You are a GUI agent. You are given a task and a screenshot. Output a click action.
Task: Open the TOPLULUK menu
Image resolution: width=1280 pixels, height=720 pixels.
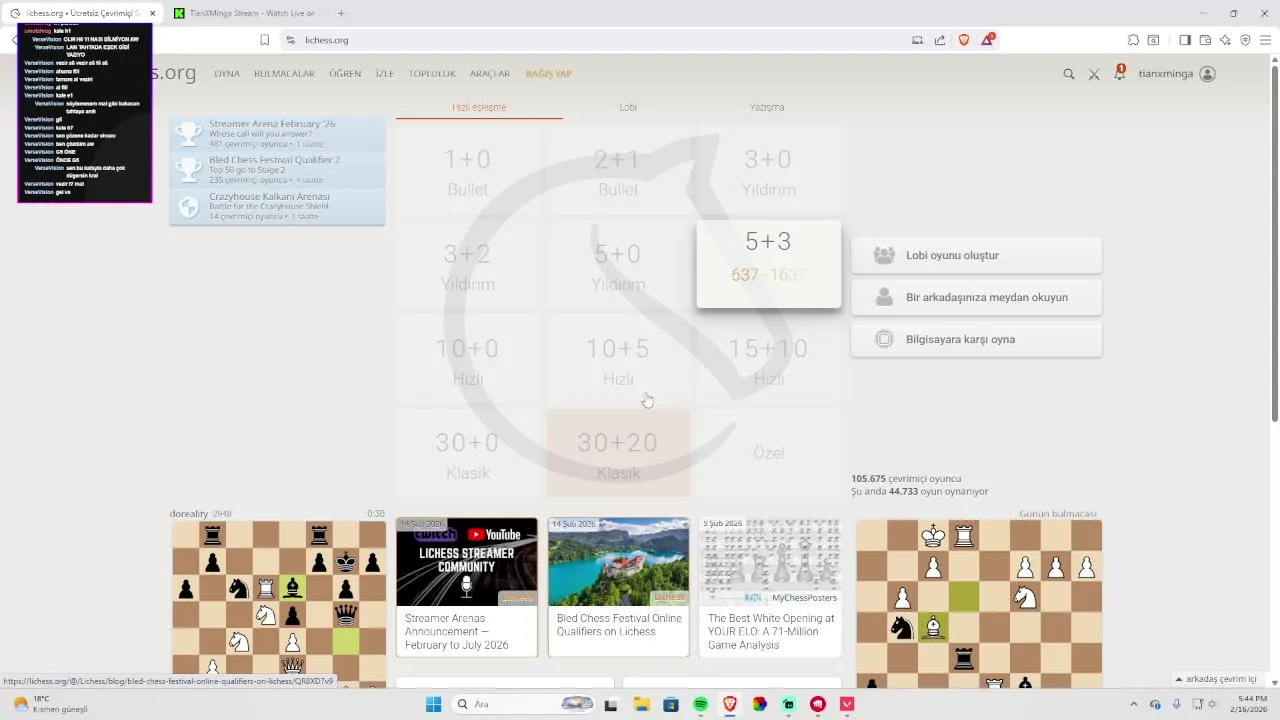pos(432,74)
